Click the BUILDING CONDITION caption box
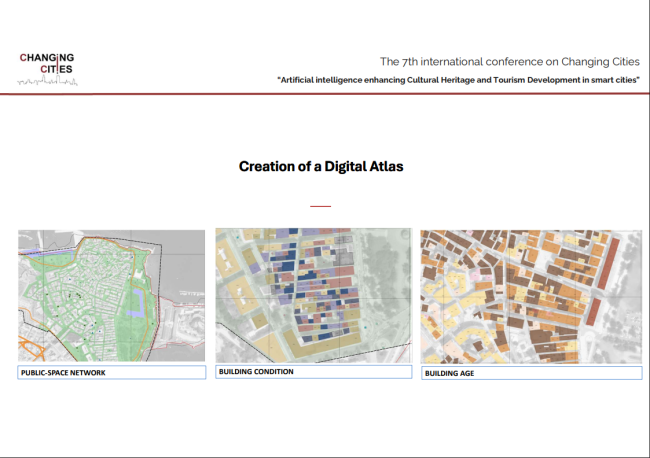The width and height of the screenshot is (650, 458). click(x=314, y=371)
